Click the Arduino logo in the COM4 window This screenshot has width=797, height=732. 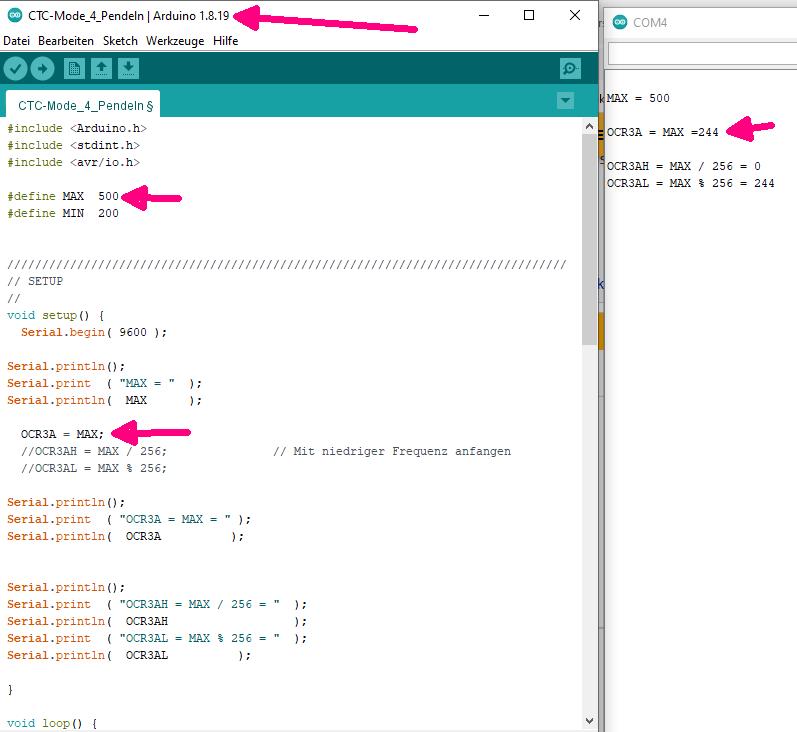click(x=620, y=22)
